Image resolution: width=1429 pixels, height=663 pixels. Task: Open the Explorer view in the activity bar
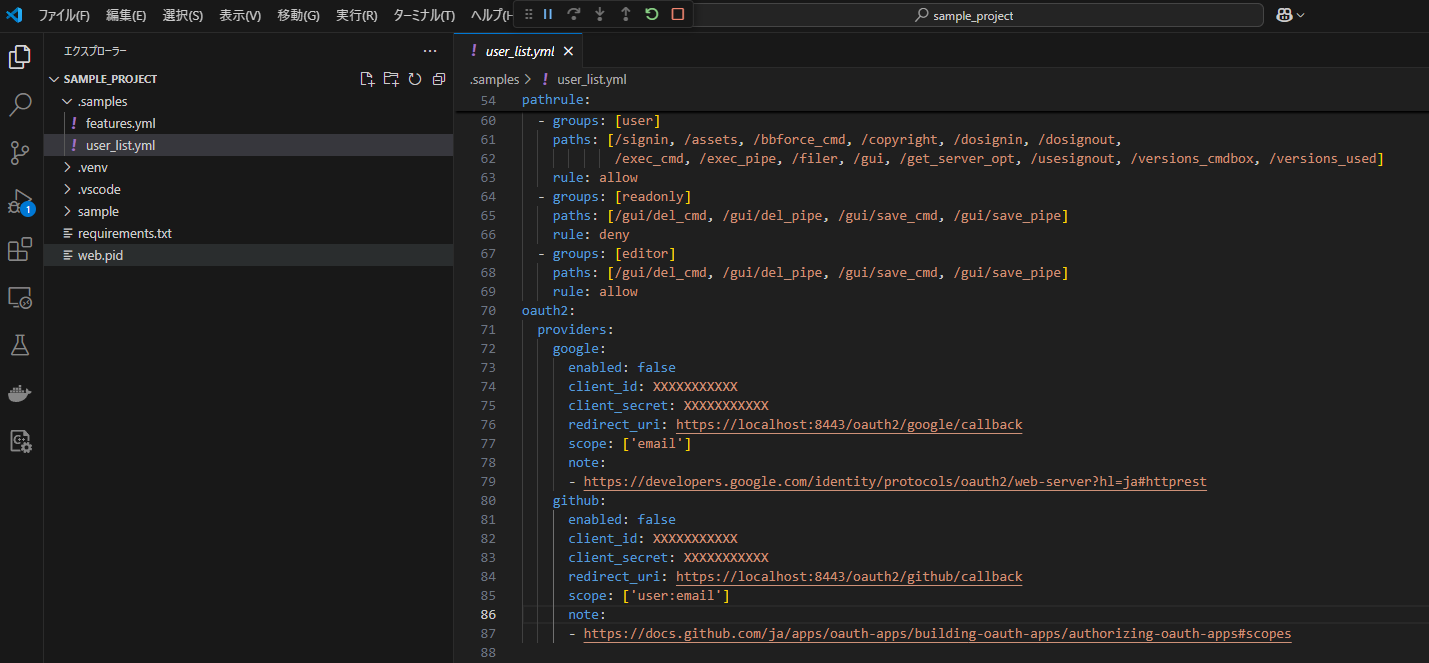(20, 57)
